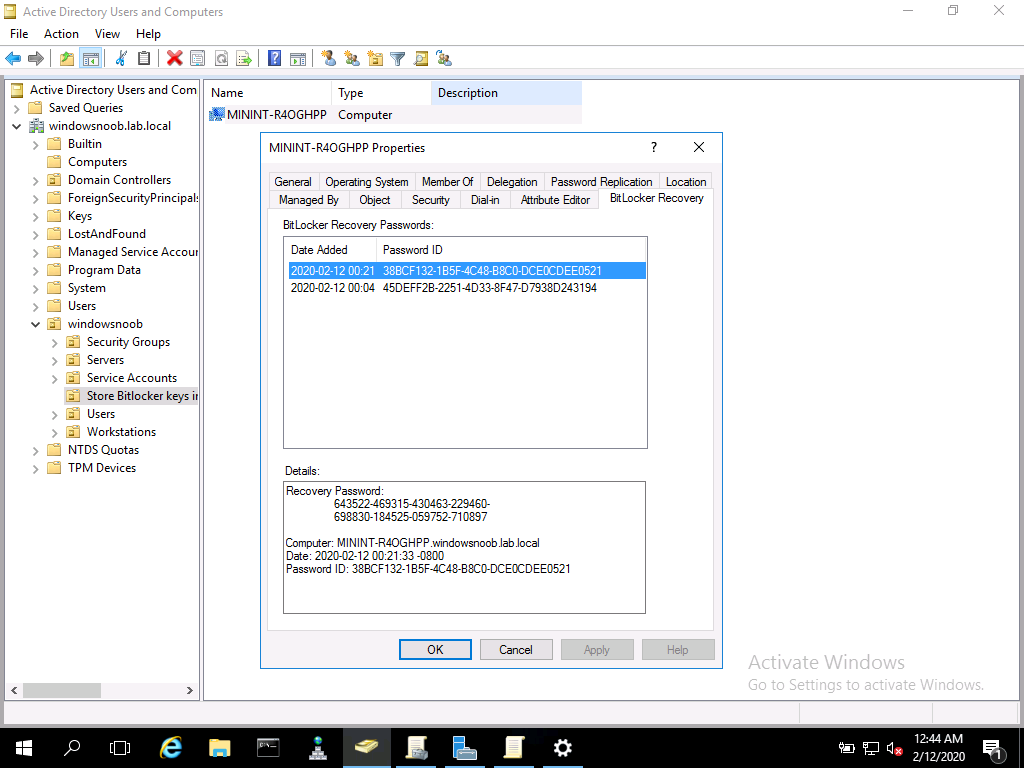Expand the Builtin container
The height and width of the screenshot is (768, 1024).
coord(35,144)
